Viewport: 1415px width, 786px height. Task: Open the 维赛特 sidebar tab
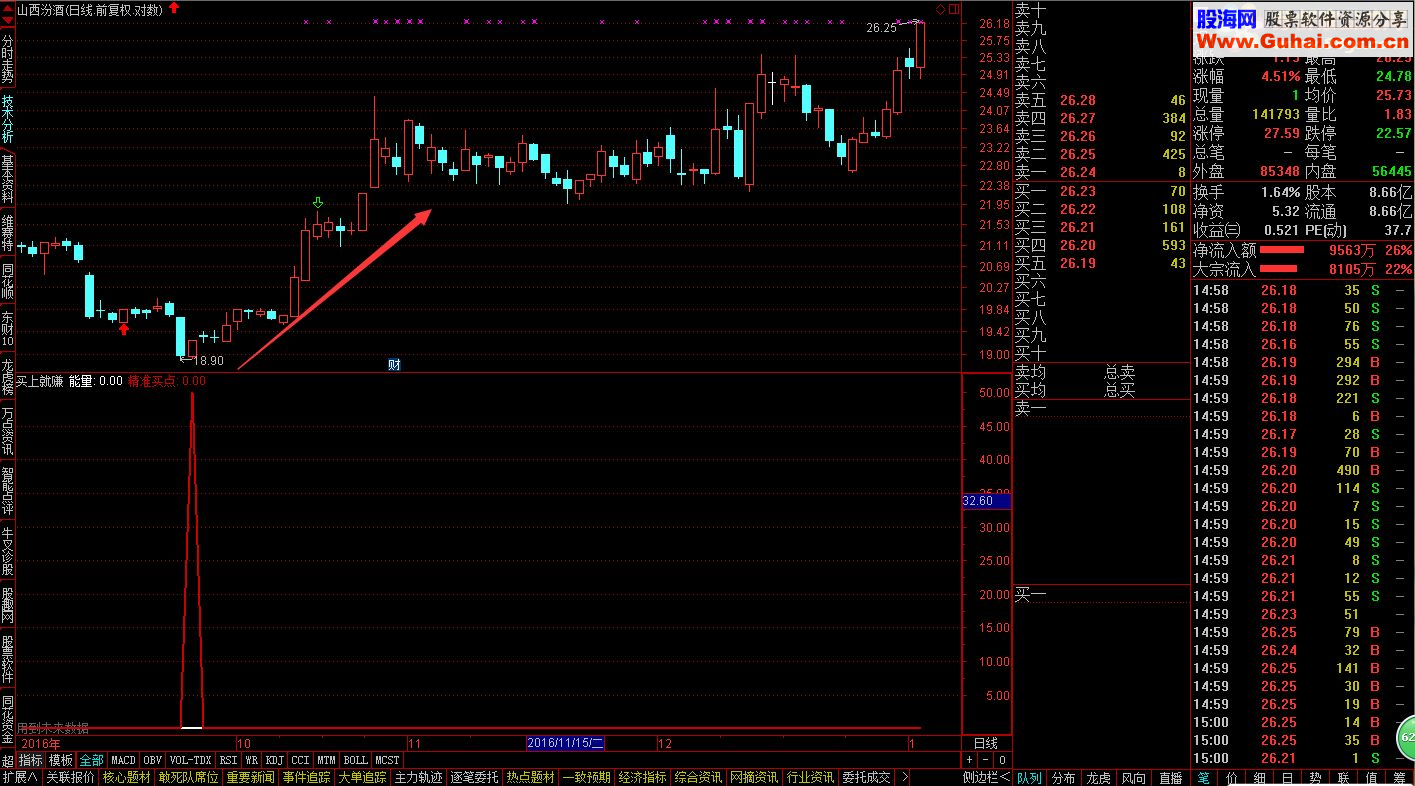pos(8,232)
